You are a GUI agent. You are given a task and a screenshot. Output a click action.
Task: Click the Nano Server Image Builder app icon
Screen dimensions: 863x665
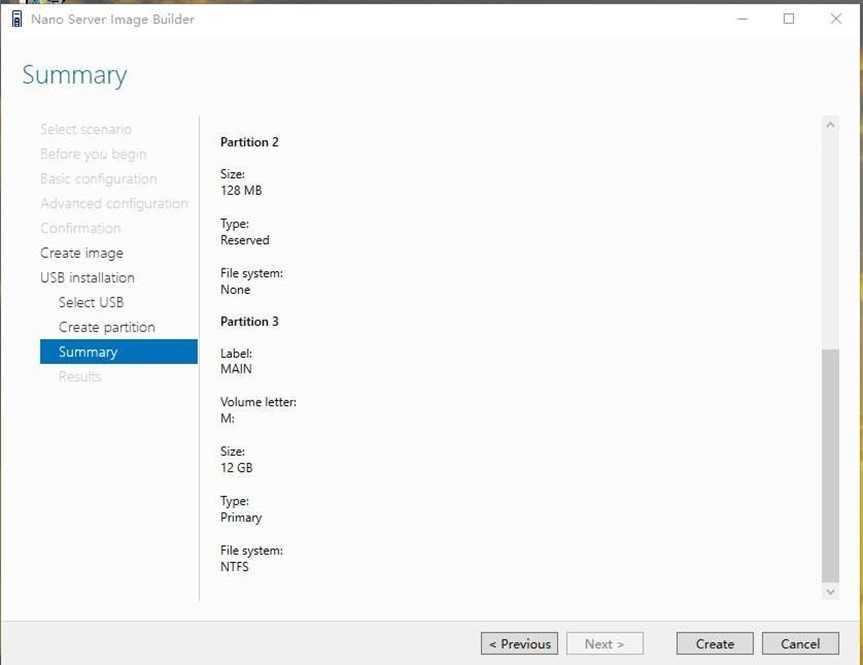click(x=17, y=19)
